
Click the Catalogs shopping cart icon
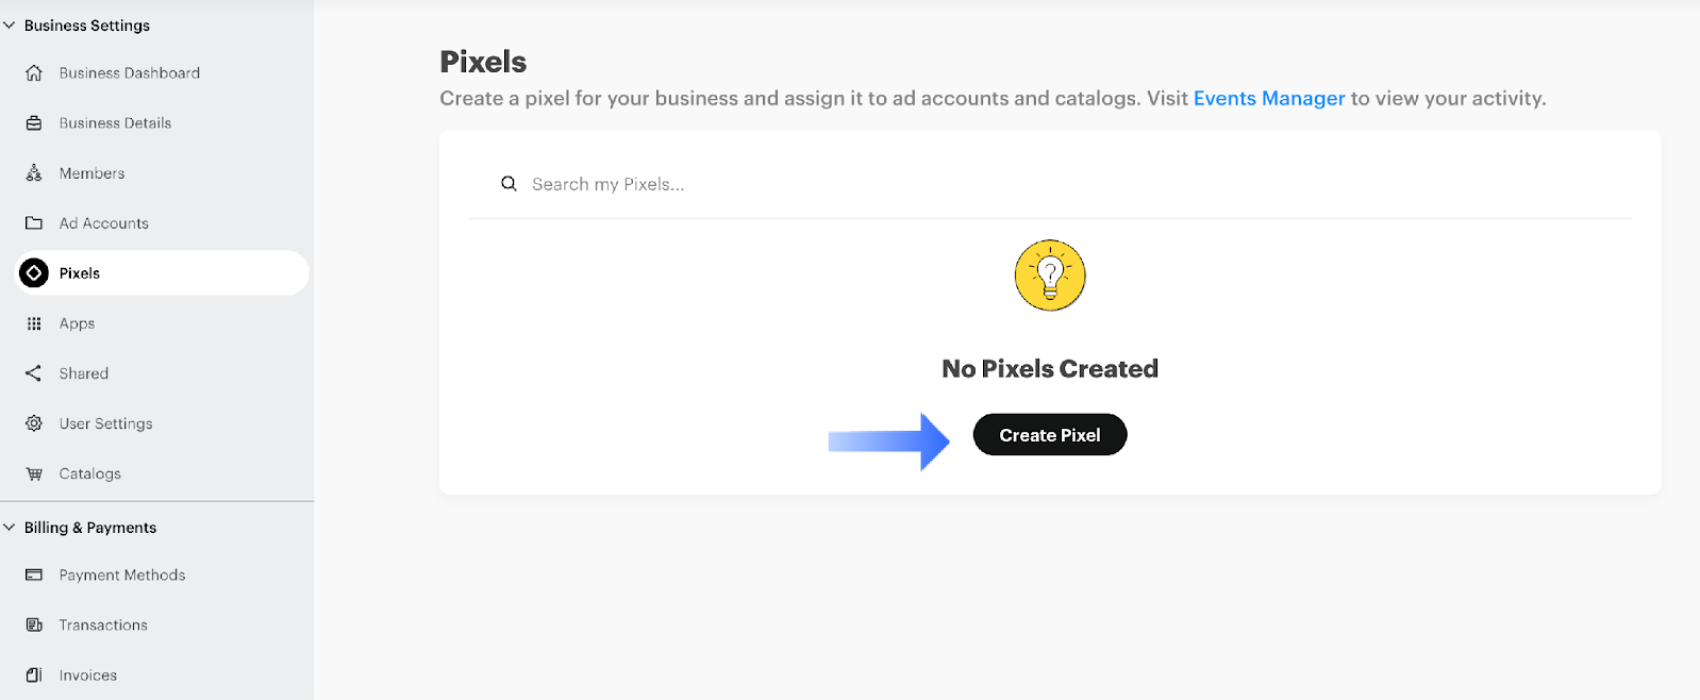(x=34, y=474)
